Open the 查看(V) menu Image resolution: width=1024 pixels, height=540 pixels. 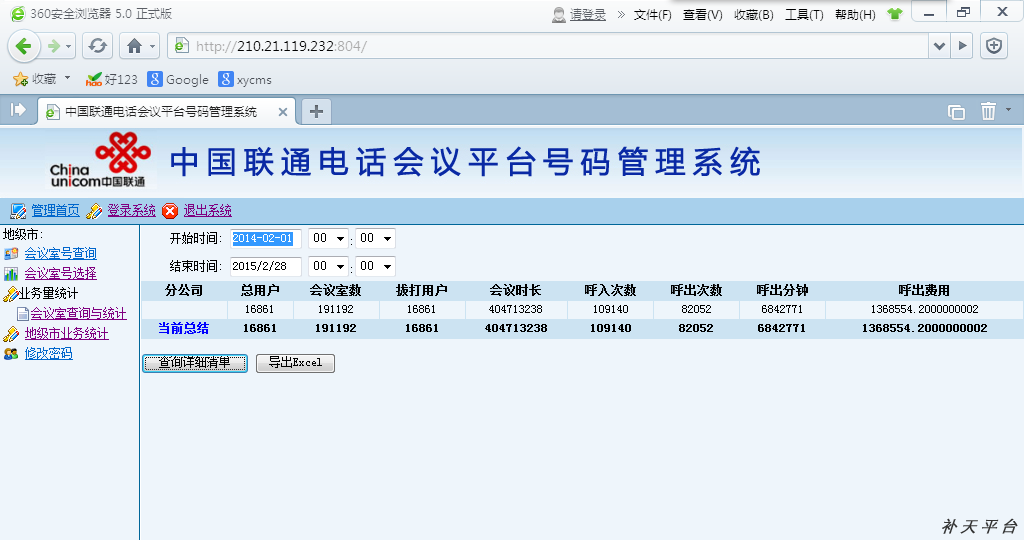pyautogui.click(x=703, y=14)
